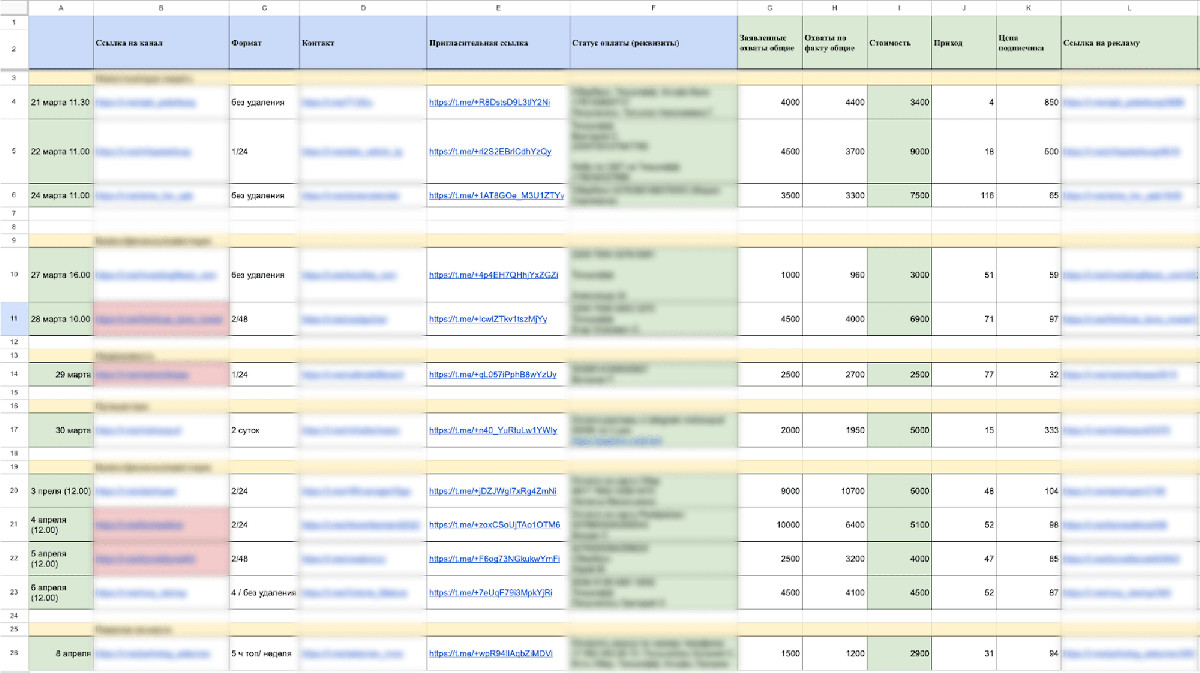This screenshot has height=673, width=1200.
Task: Open the invite link in row 4
Action: pos(490,102)
